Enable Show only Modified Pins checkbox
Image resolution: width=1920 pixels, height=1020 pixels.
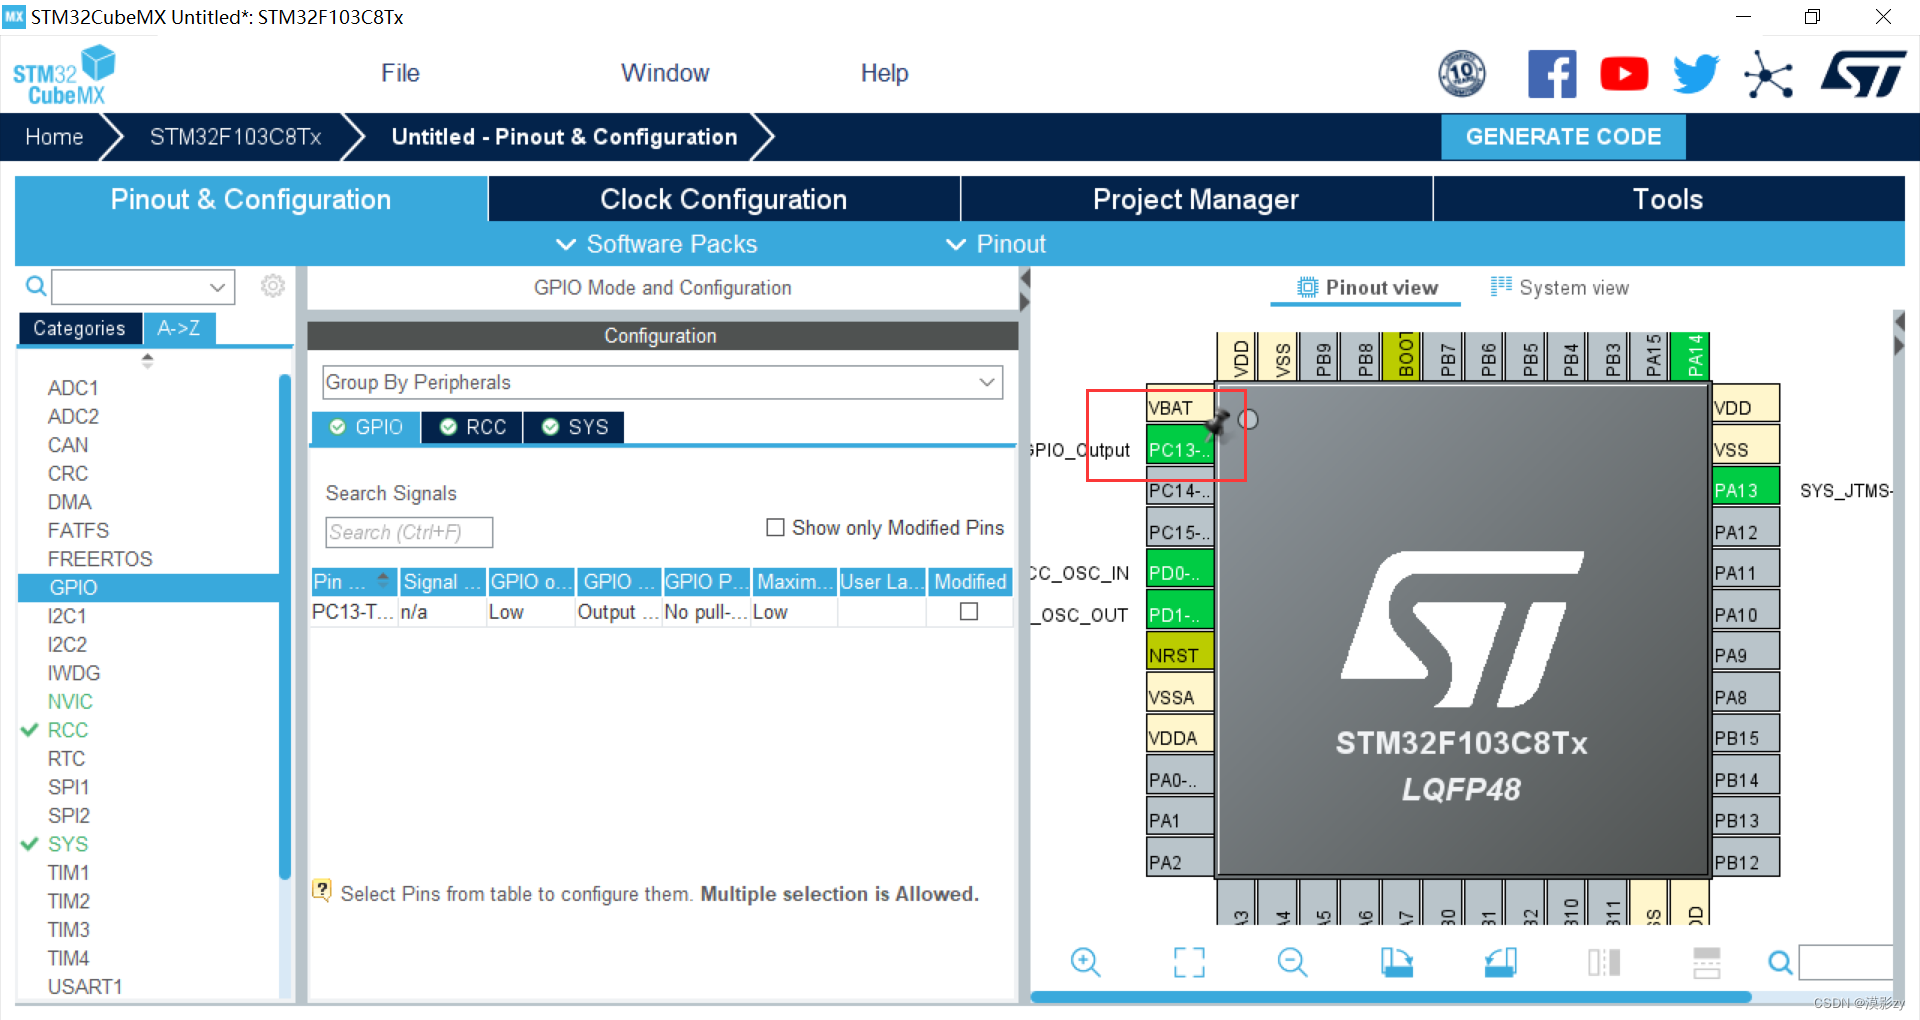775,527
